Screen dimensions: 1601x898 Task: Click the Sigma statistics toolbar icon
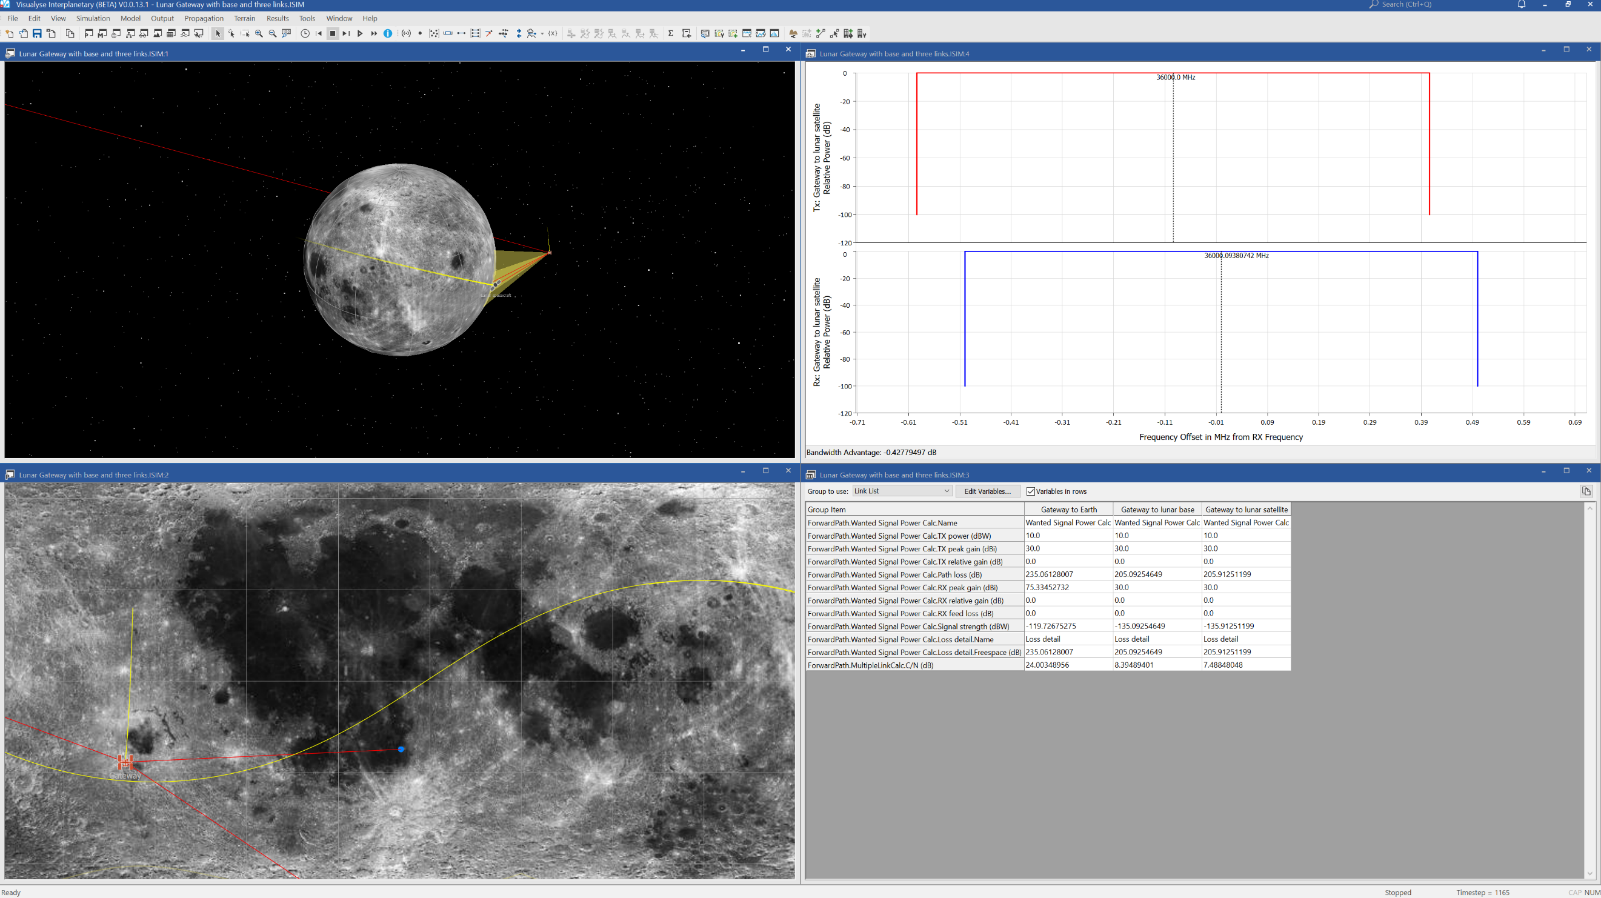[x=670, y=33]
